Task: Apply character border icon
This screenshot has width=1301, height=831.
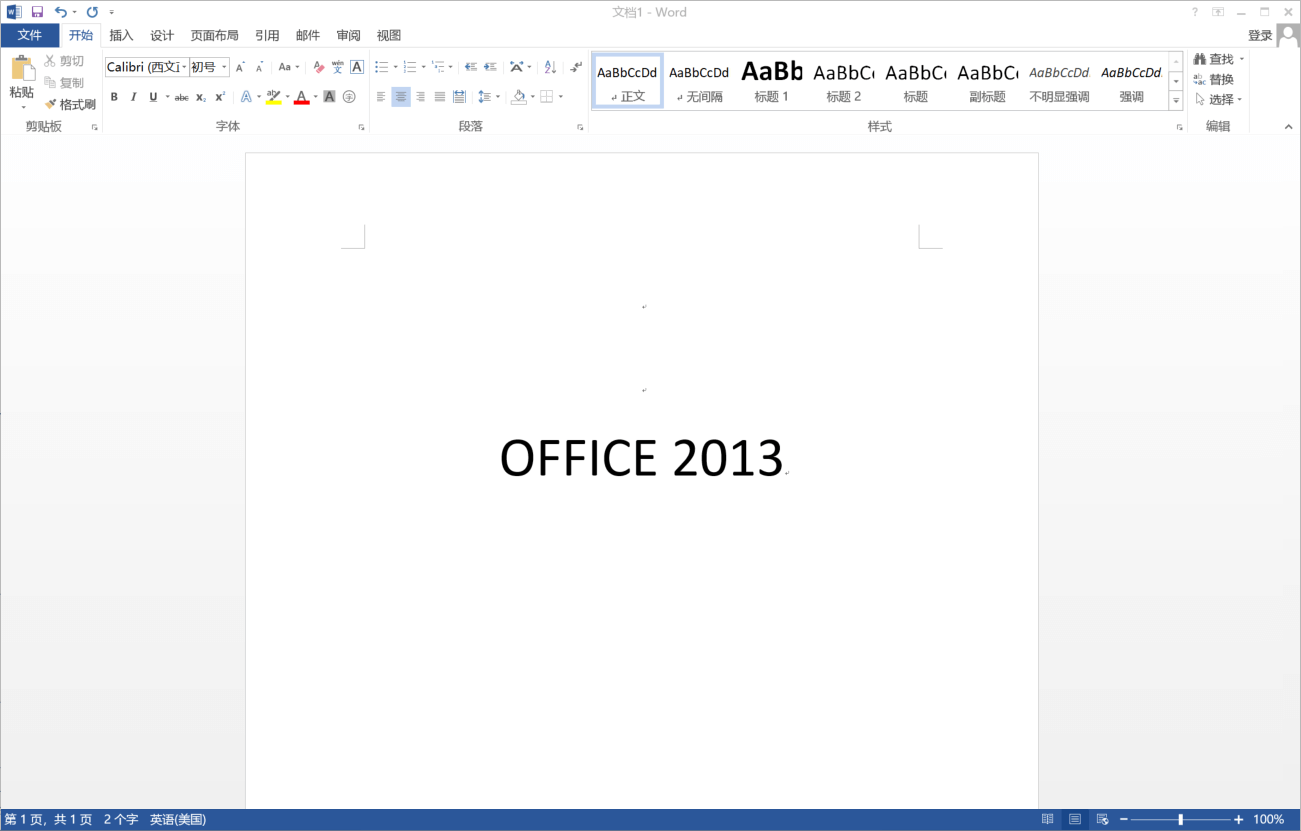Action: tap(357, 67)
